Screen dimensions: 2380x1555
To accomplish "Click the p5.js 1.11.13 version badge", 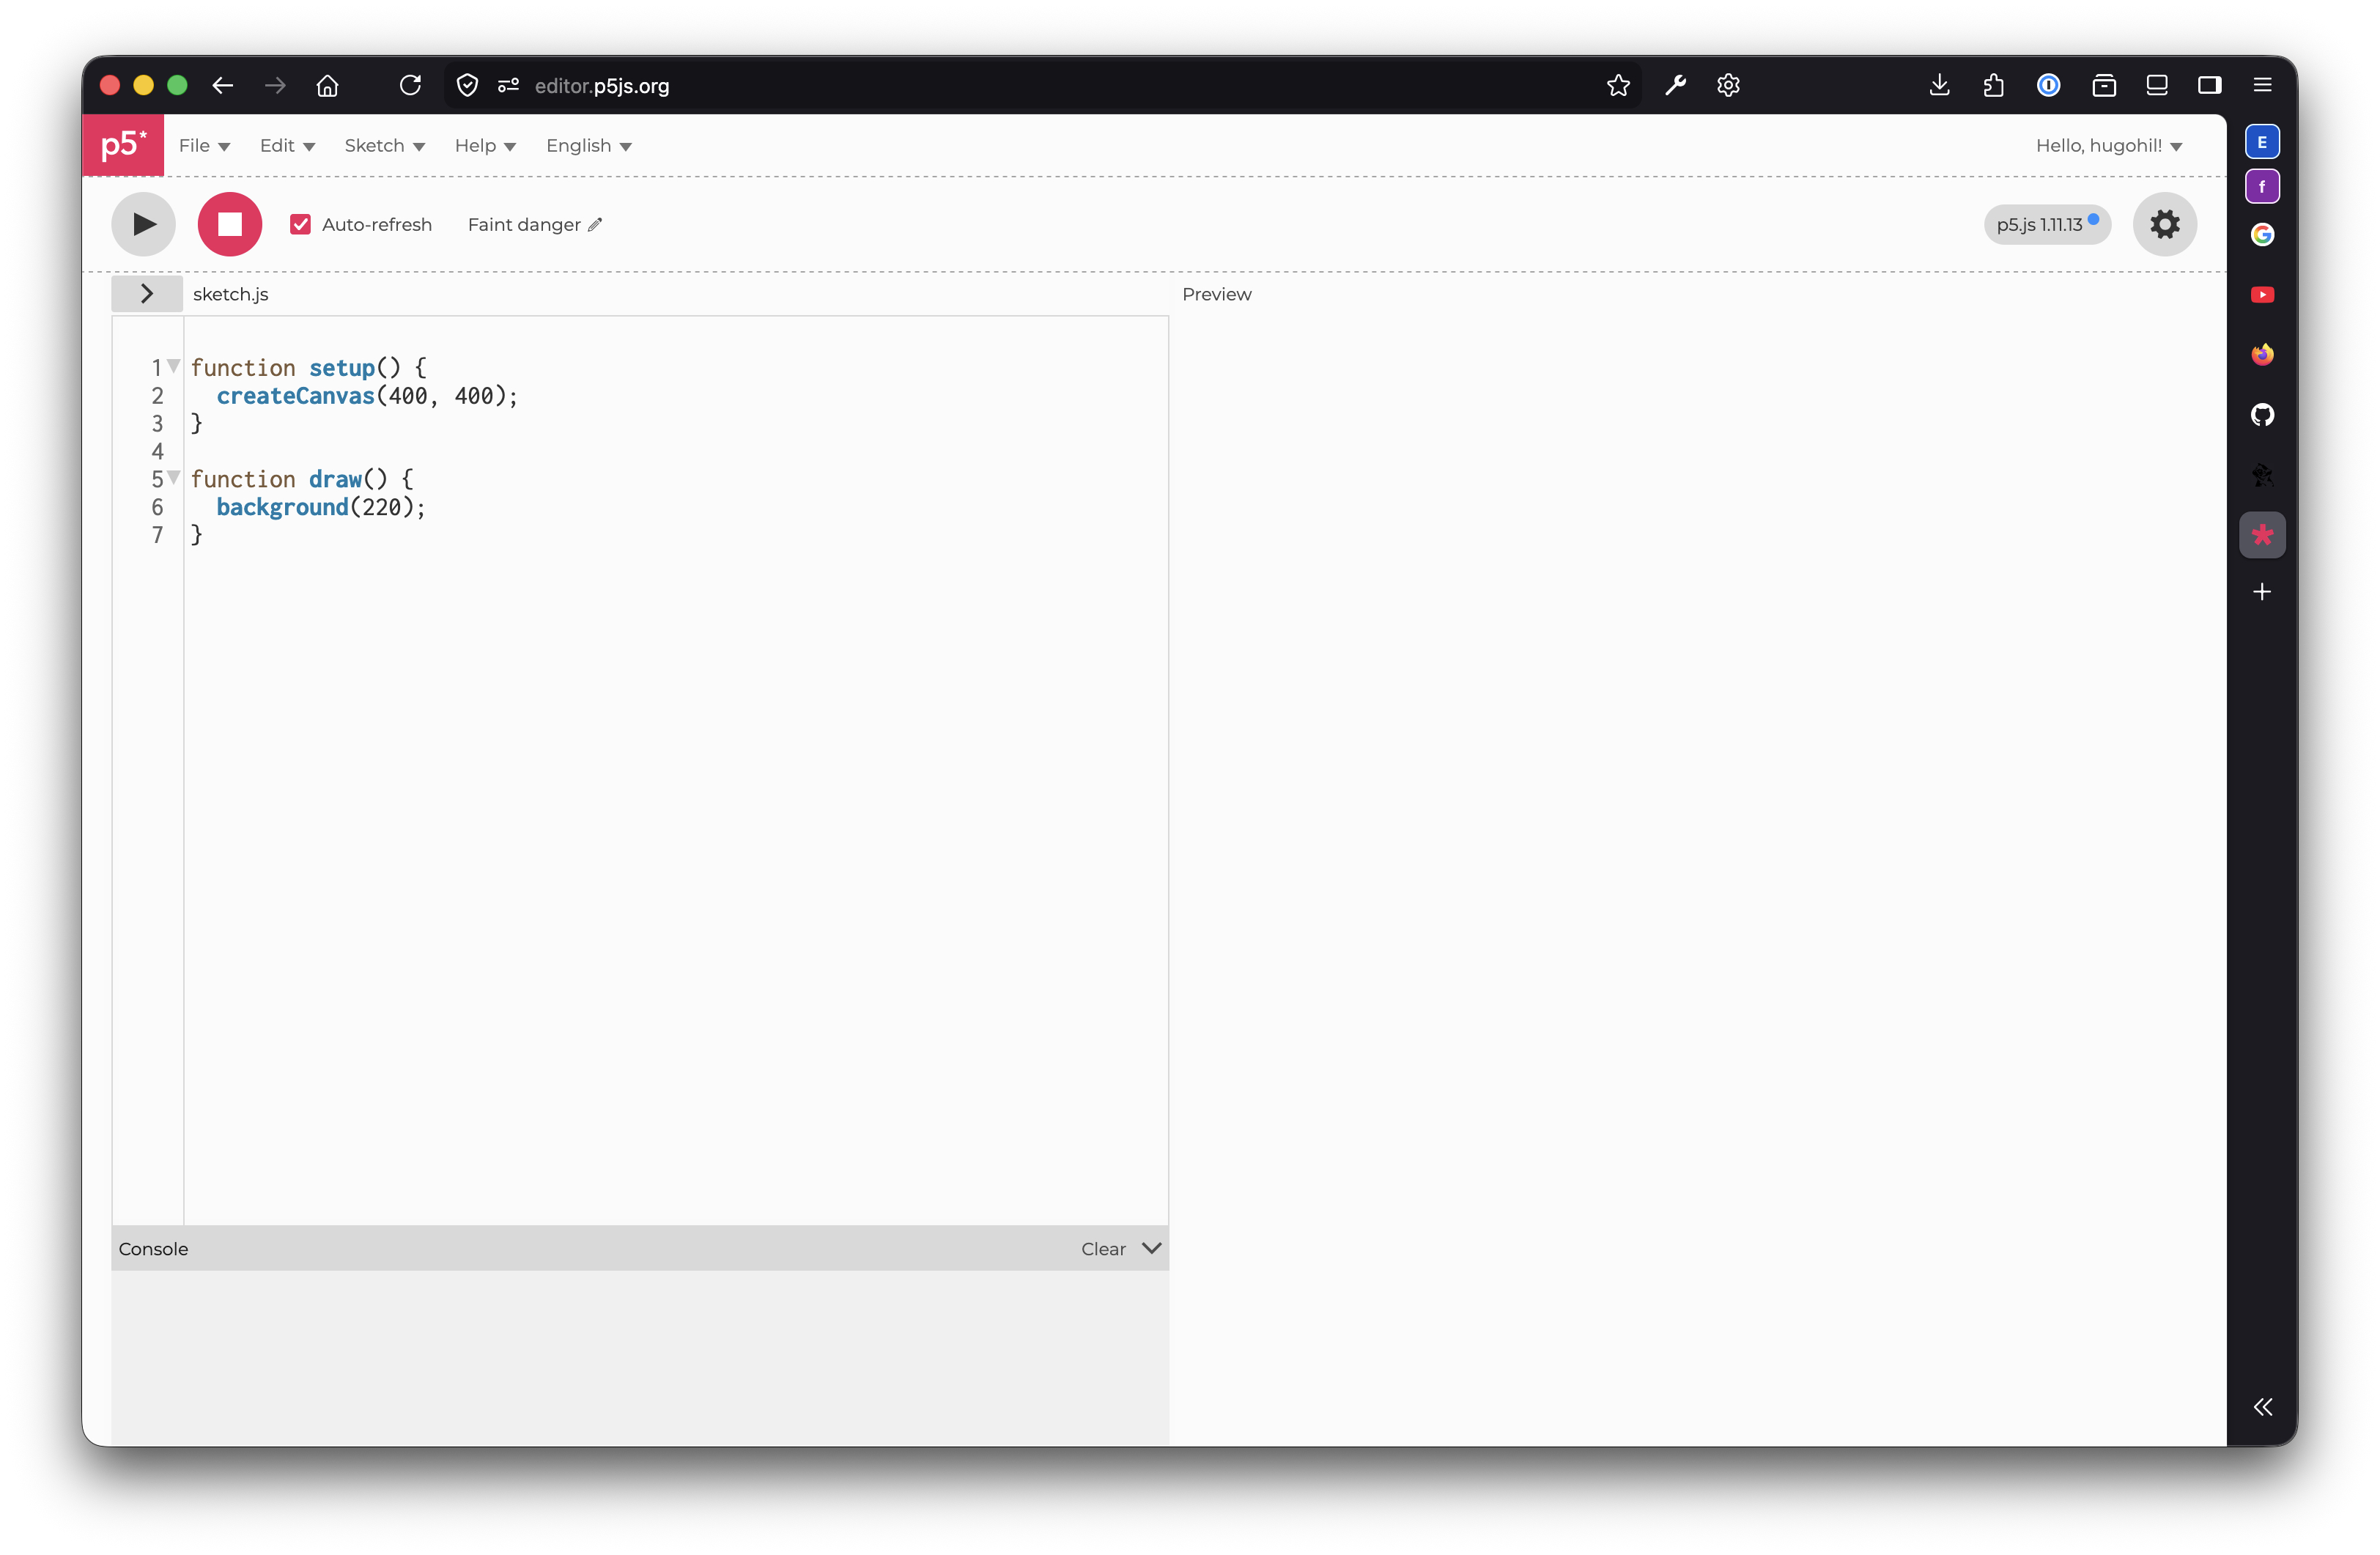I will pos(2046,224).
